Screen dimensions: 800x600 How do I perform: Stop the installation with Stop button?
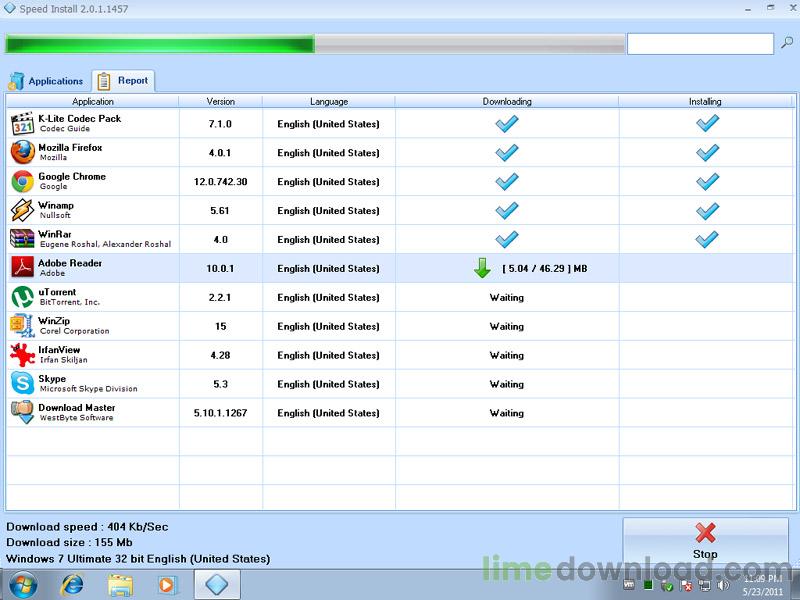pyautogui.click(x=705, y=542)
